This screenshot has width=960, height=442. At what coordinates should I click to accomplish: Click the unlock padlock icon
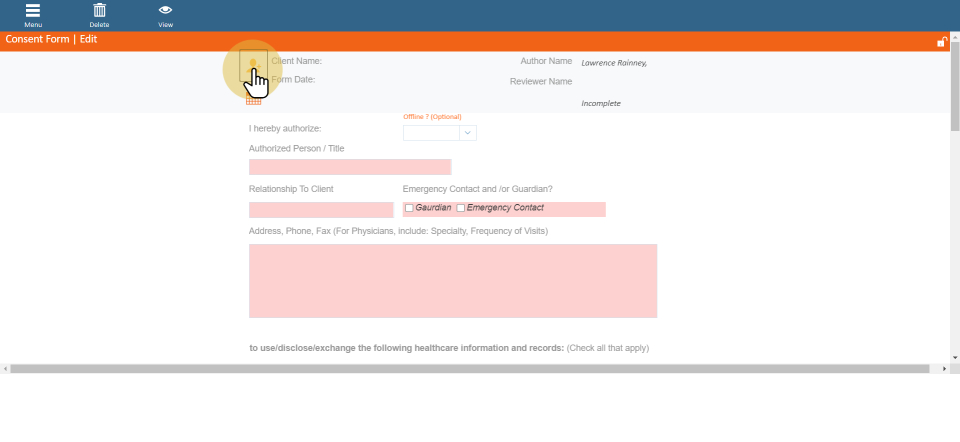tap(941, 42)
